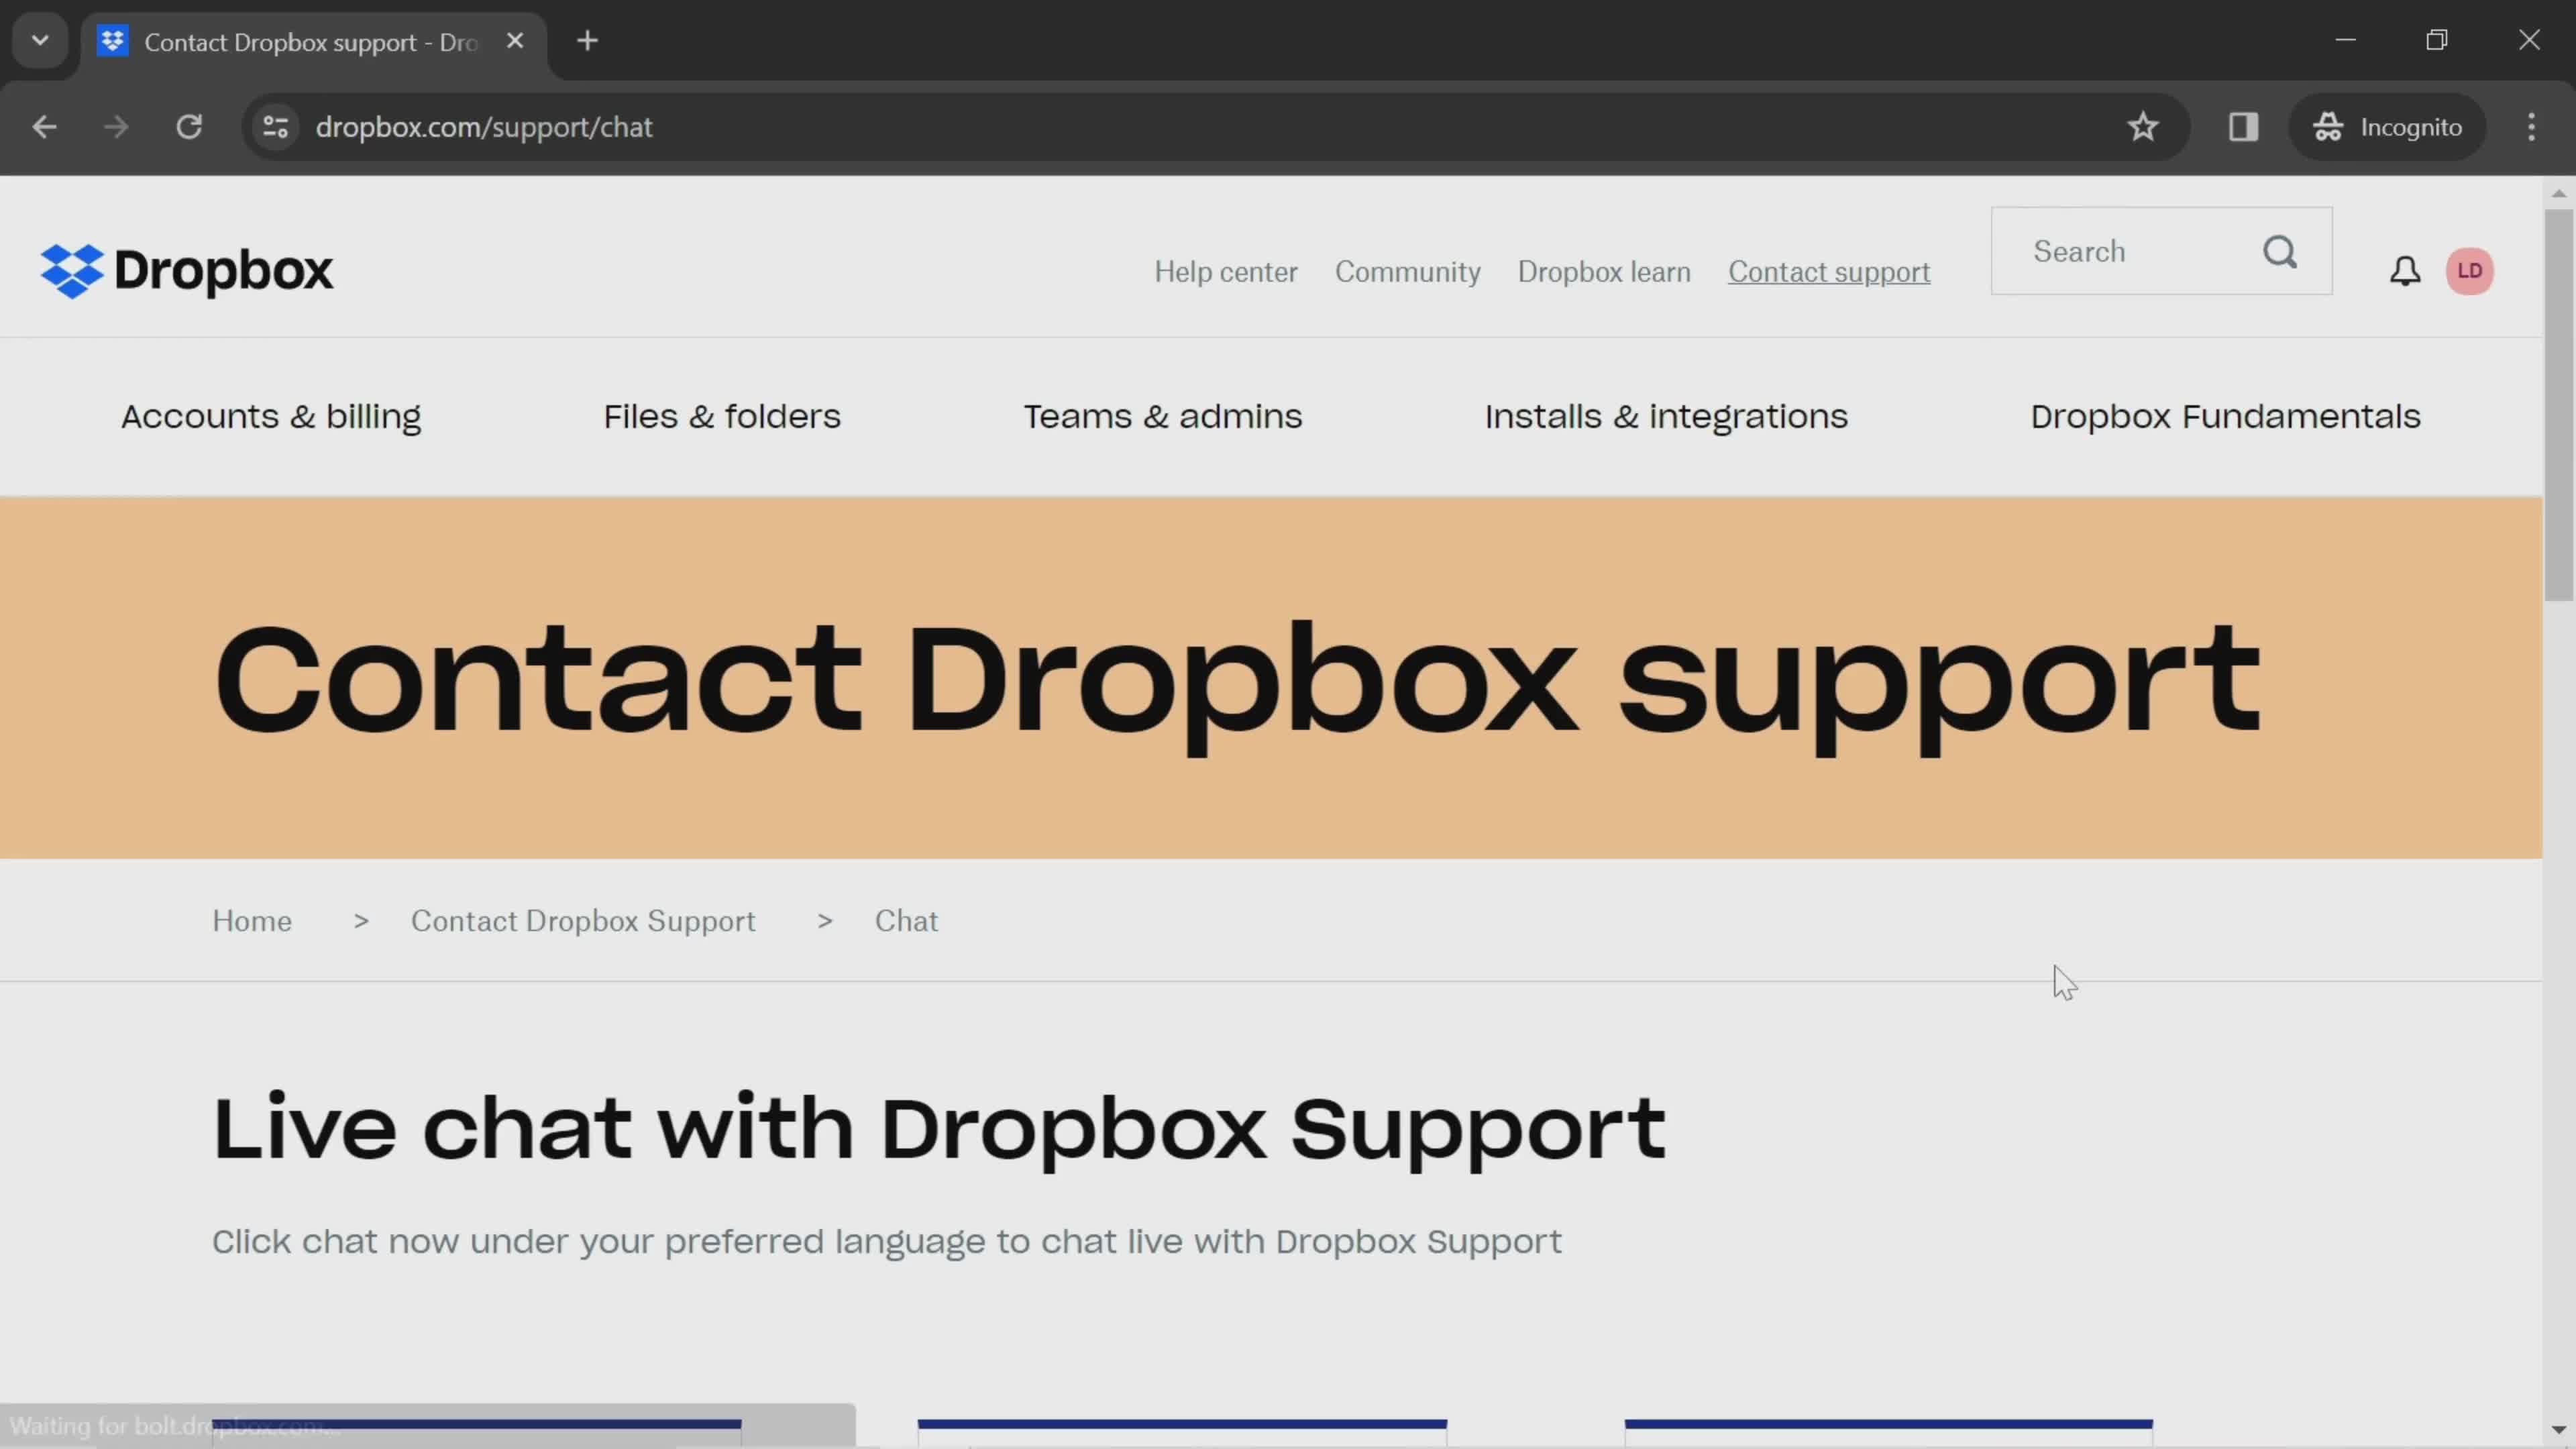Click the bookmark/star icon in address bar
The image size is (2576, 1449).
2143,125
